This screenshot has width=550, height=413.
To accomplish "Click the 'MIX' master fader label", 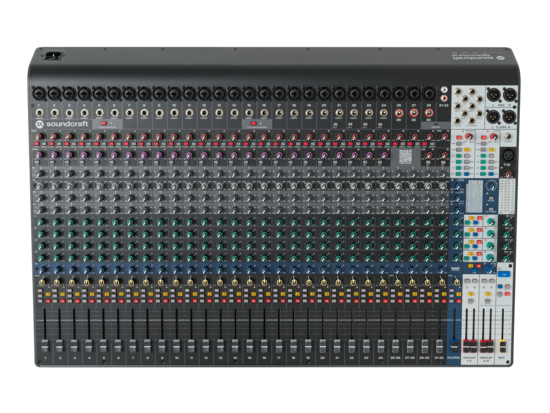I will (501, 358).
